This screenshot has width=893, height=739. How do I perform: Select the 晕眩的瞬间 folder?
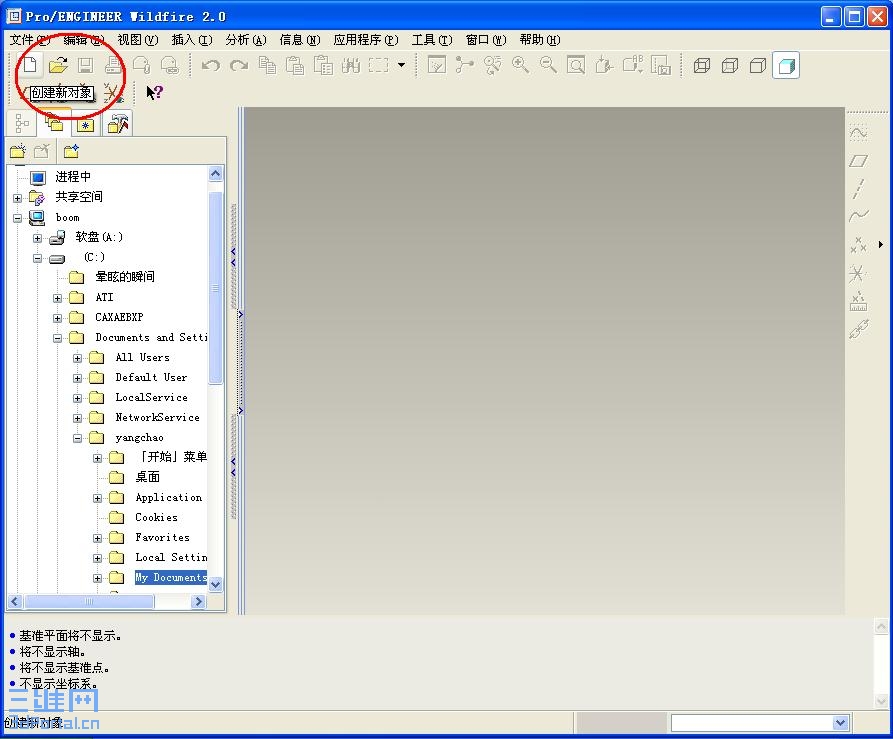coord(125,277)
